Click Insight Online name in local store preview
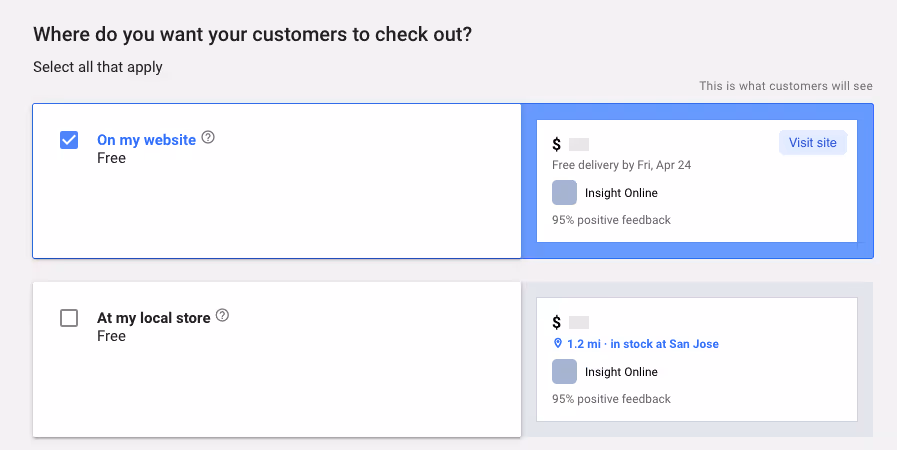 point(621,372)
